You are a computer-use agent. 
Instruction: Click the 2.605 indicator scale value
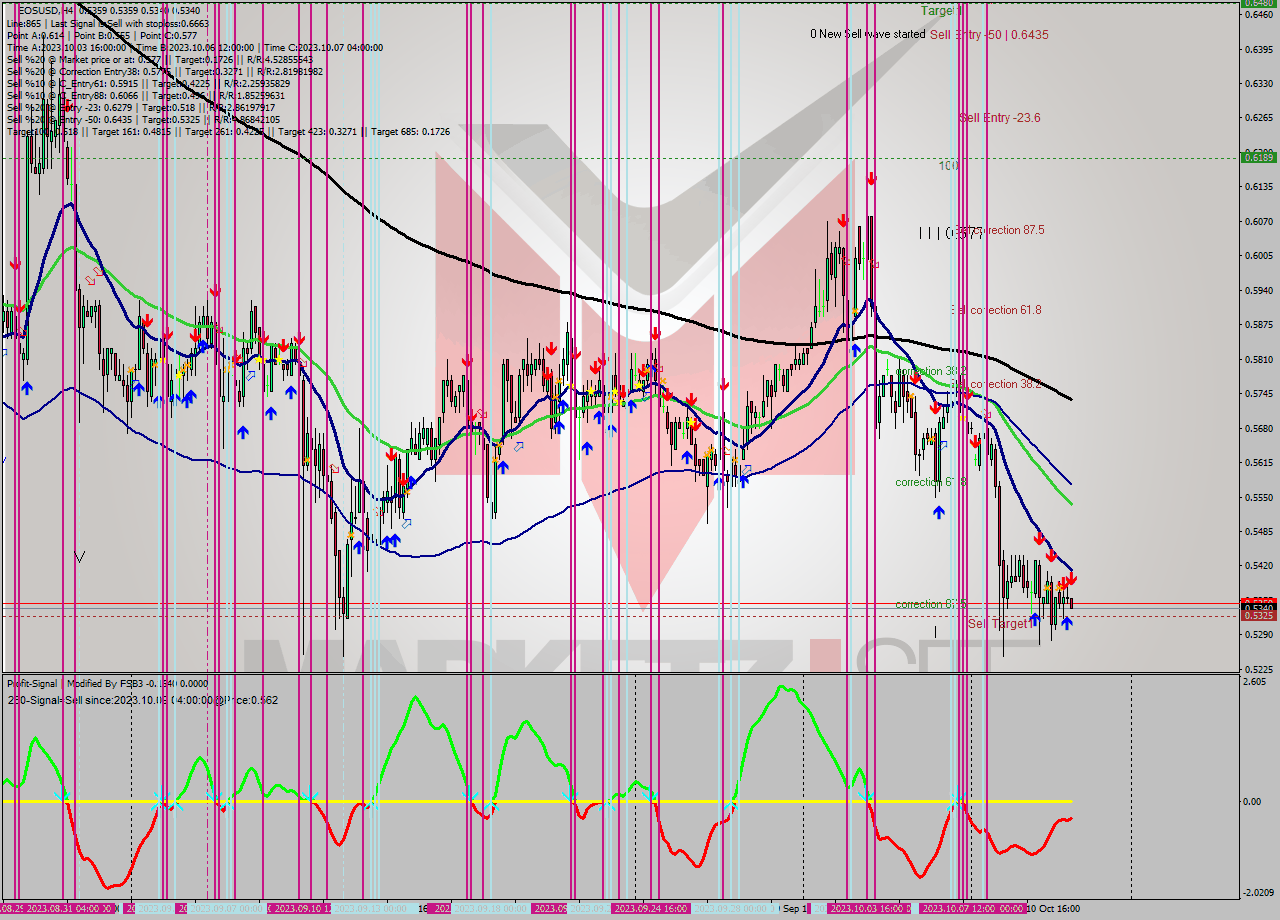1254,682
